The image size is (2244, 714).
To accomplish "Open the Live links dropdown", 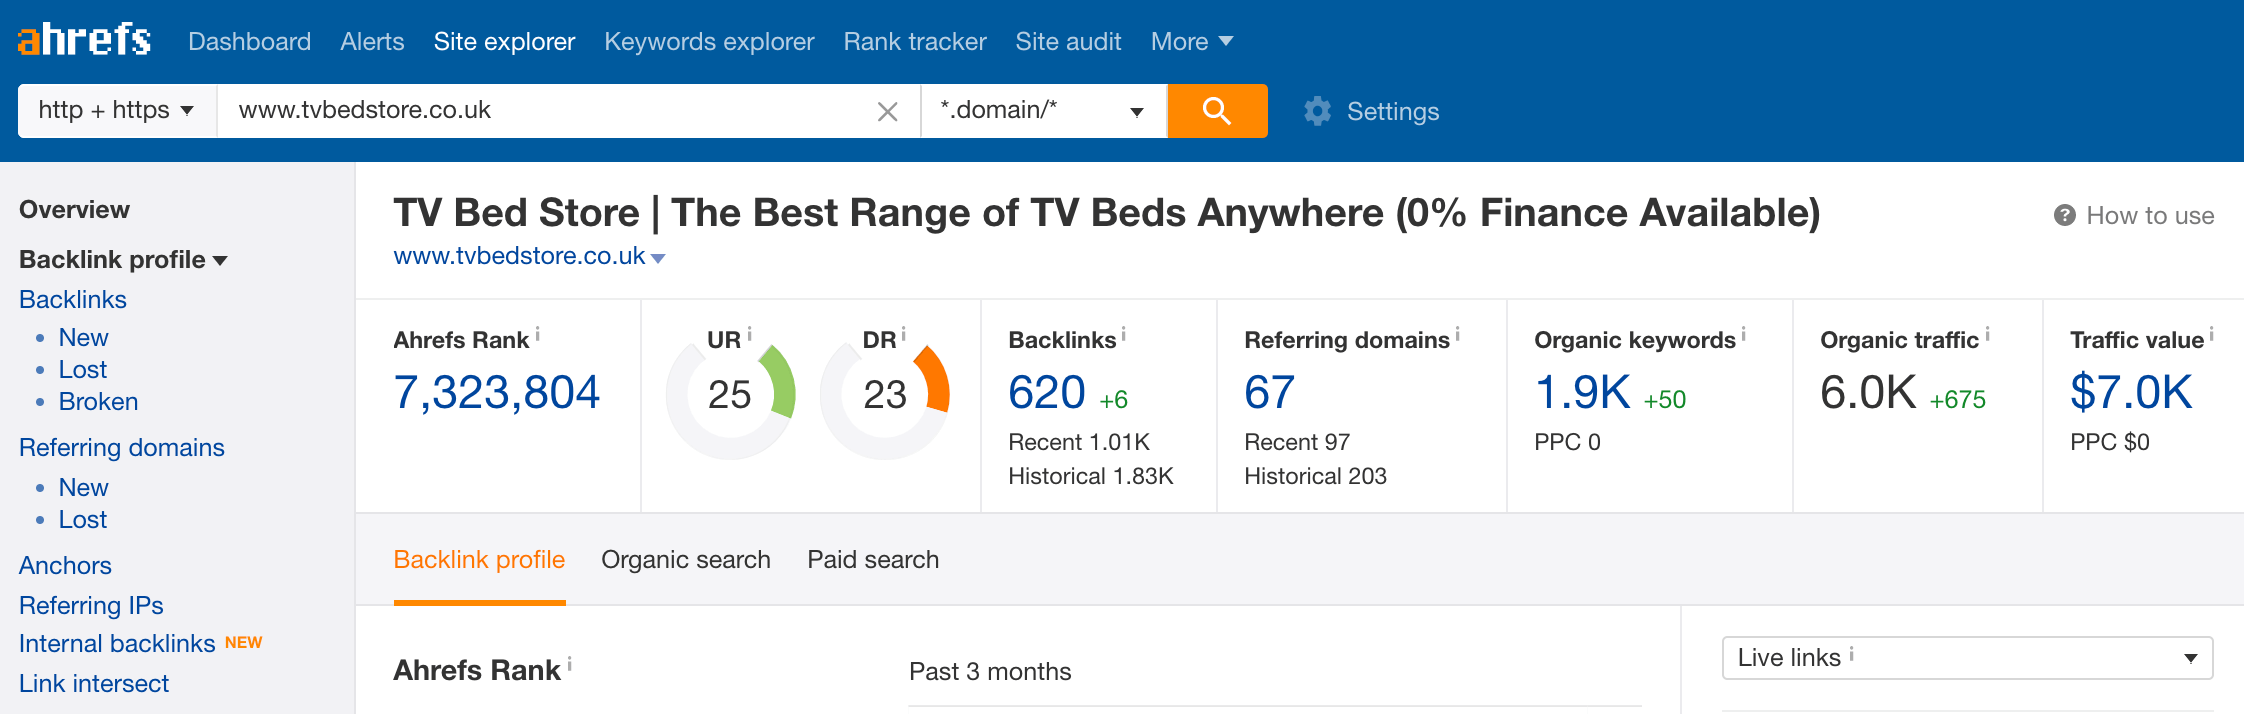I will 1967,658.
